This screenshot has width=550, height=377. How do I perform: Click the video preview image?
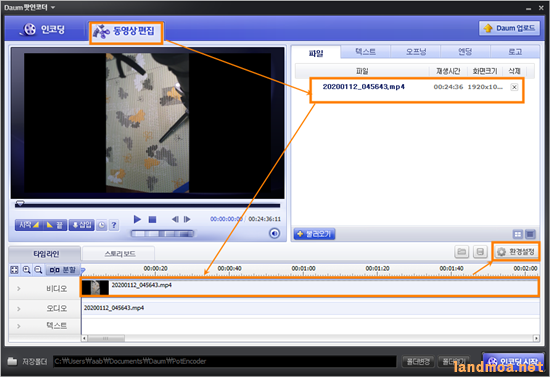[x=147, y=123]
